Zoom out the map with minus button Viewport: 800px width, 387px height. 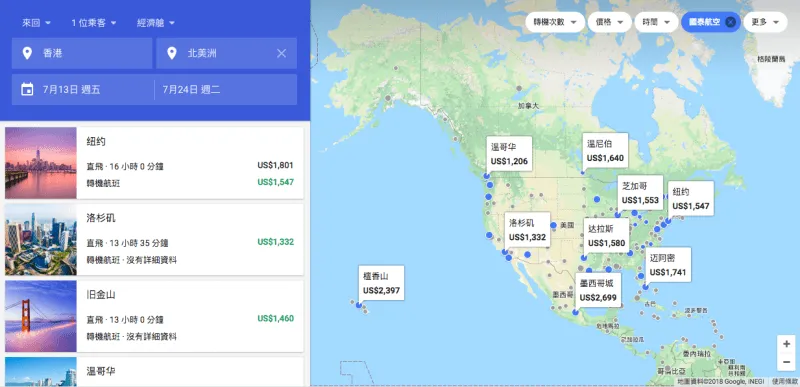tap(786, 362)
